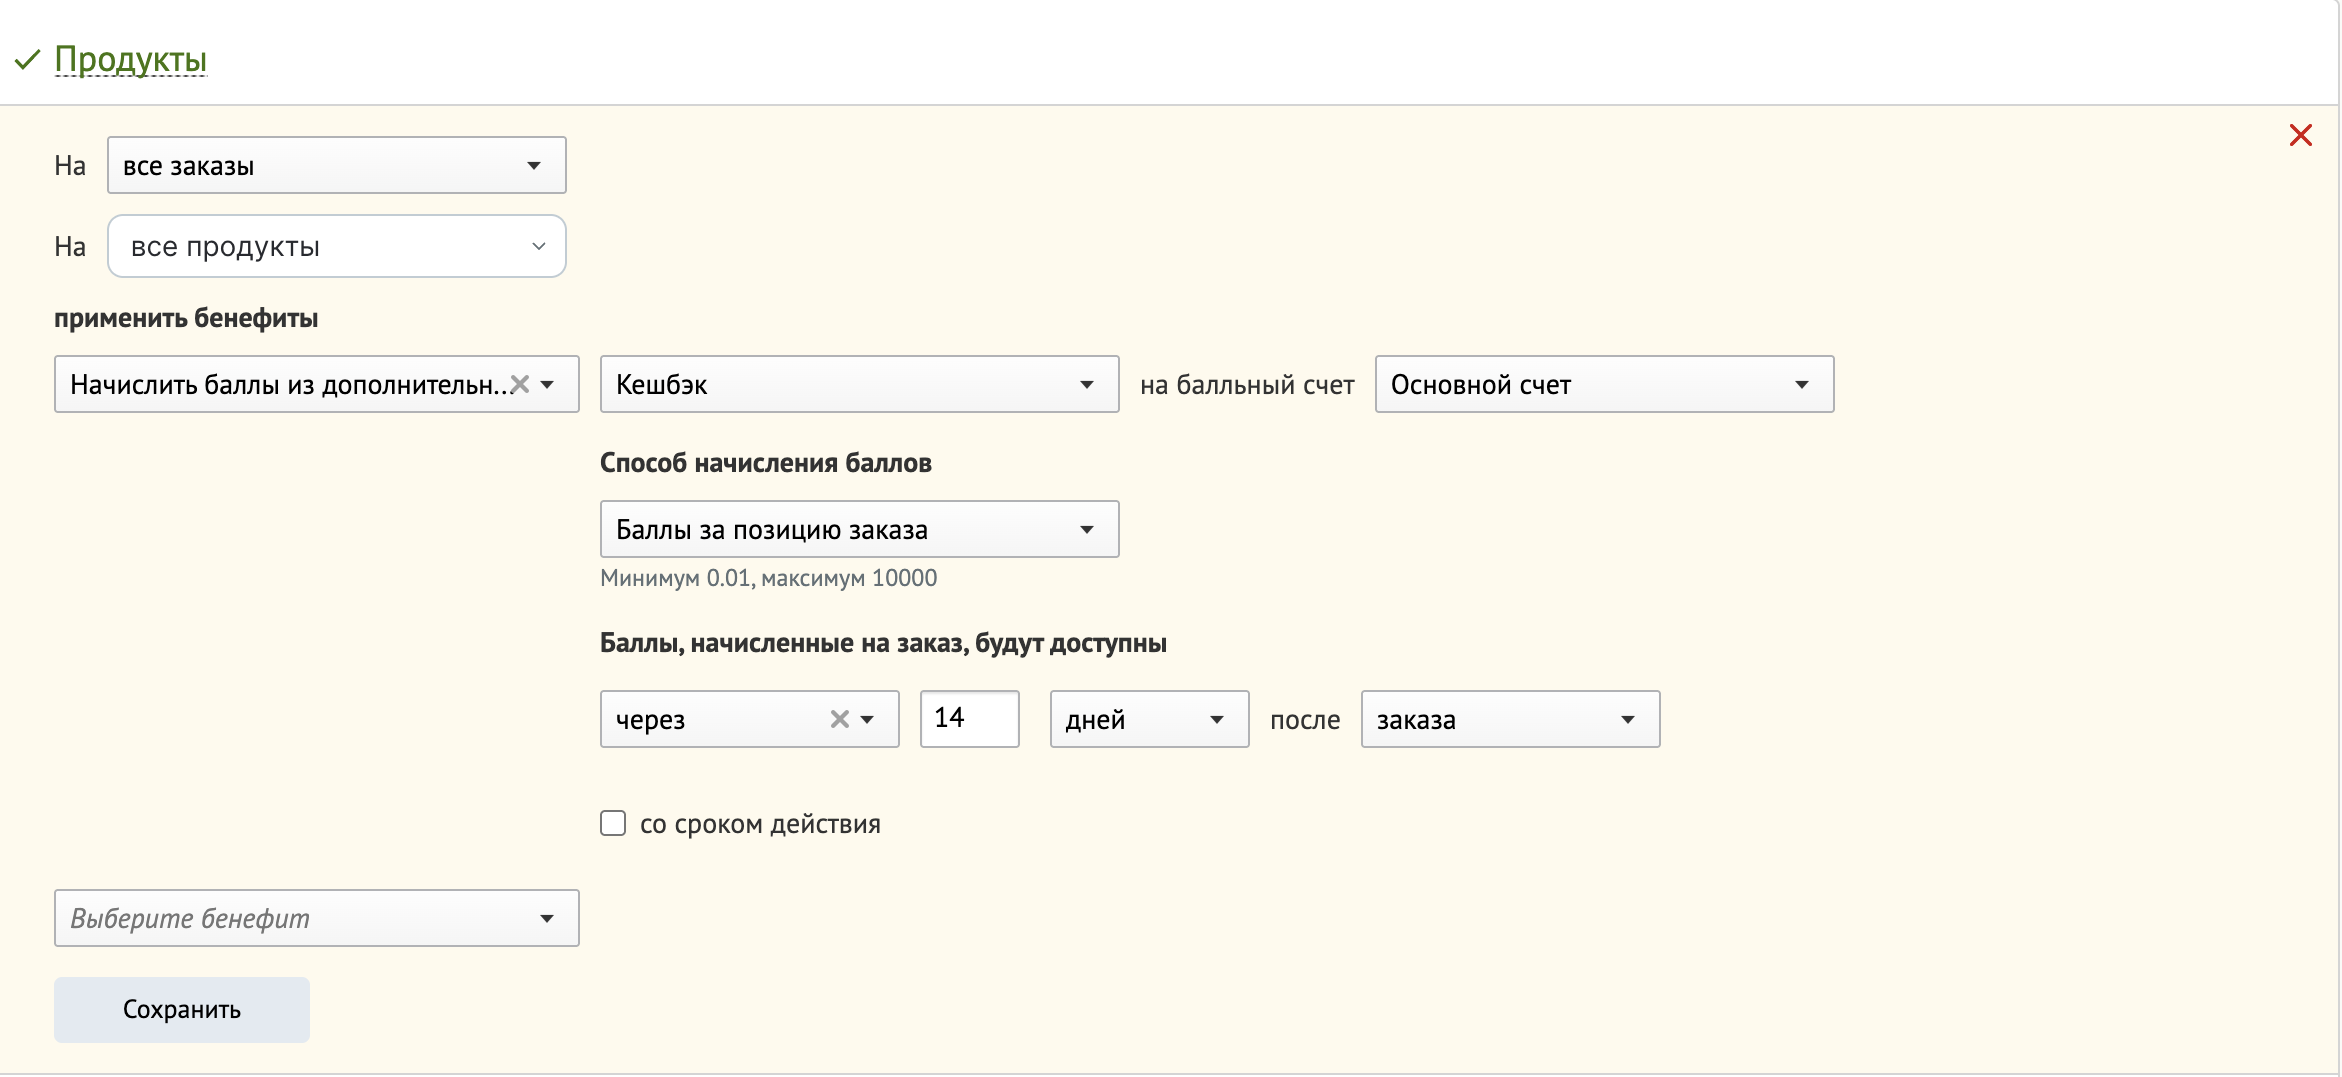Open the «через» timing dropdown
2342x1077 pixels.
(x=868, y=719)
